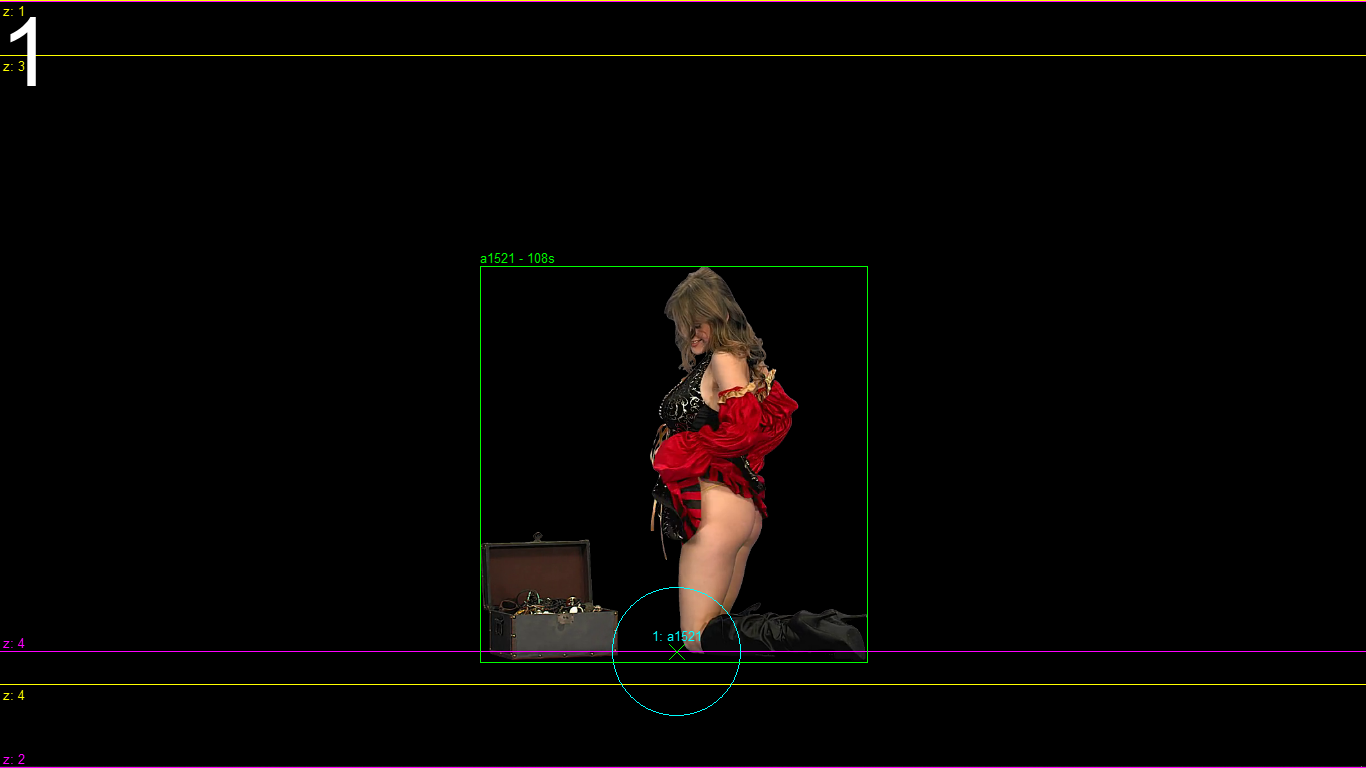1366x768 pixels.
Task: Click the magenta 'z: 4' label
Action: 14,643
